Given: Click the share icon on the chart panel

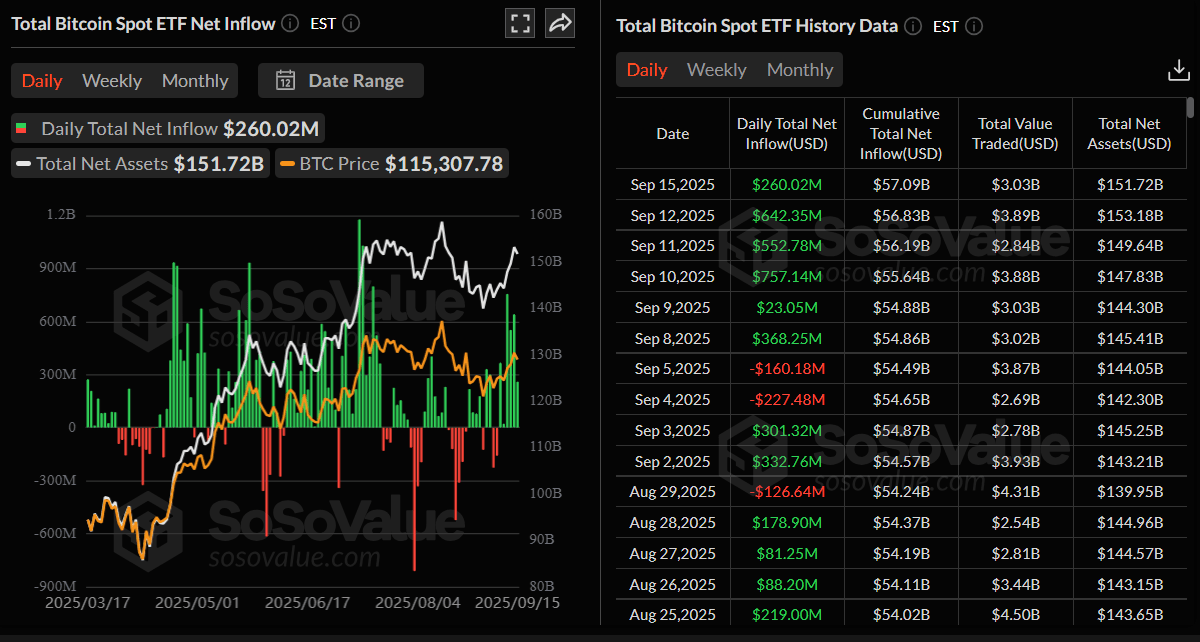Looking at the screenshot, I should 559,23.
